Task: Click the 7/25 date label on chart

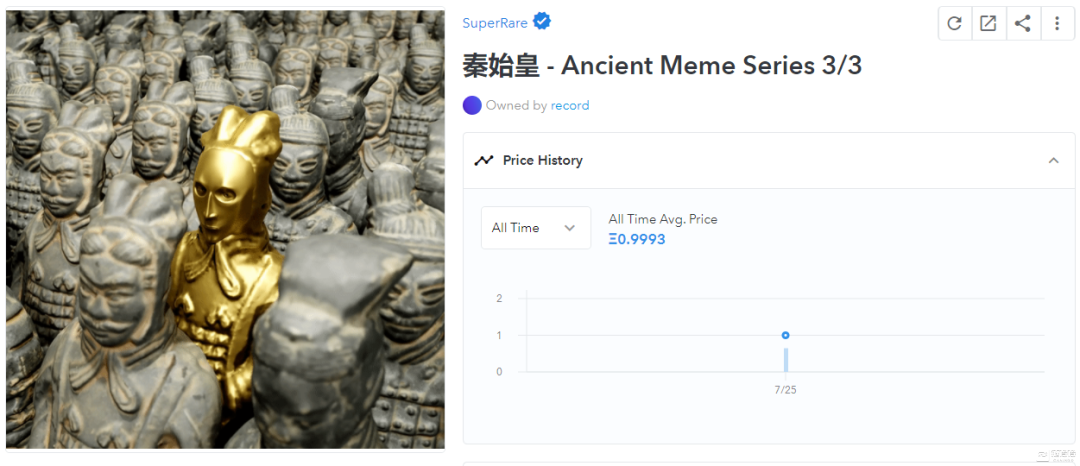Action: point(785,390)
